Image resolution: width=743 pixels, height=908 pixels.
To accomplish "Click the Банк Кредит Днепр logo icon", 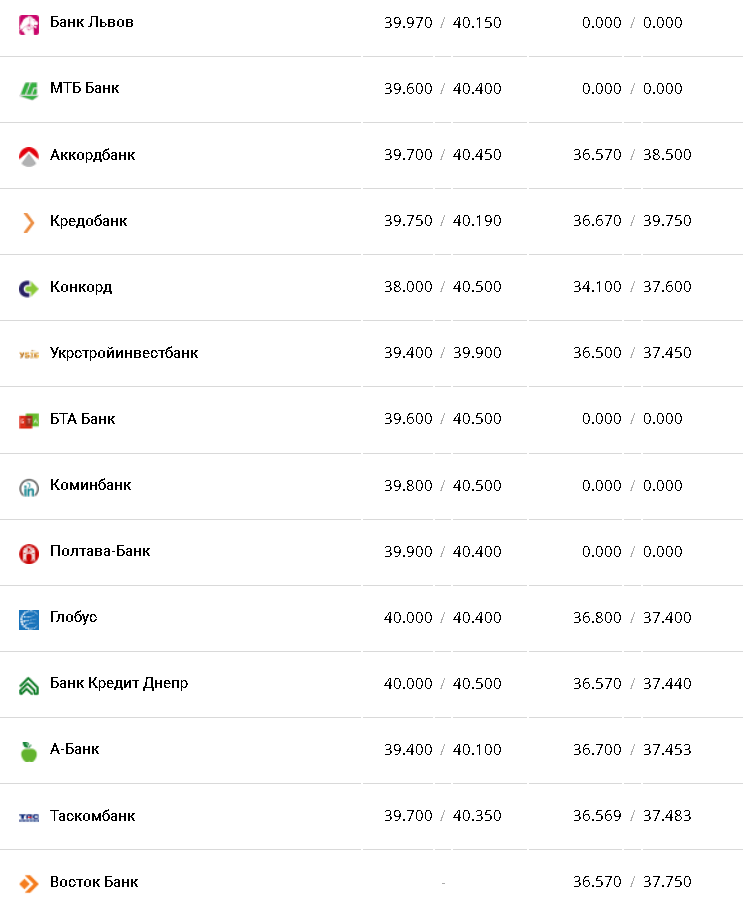I will 29,685.
